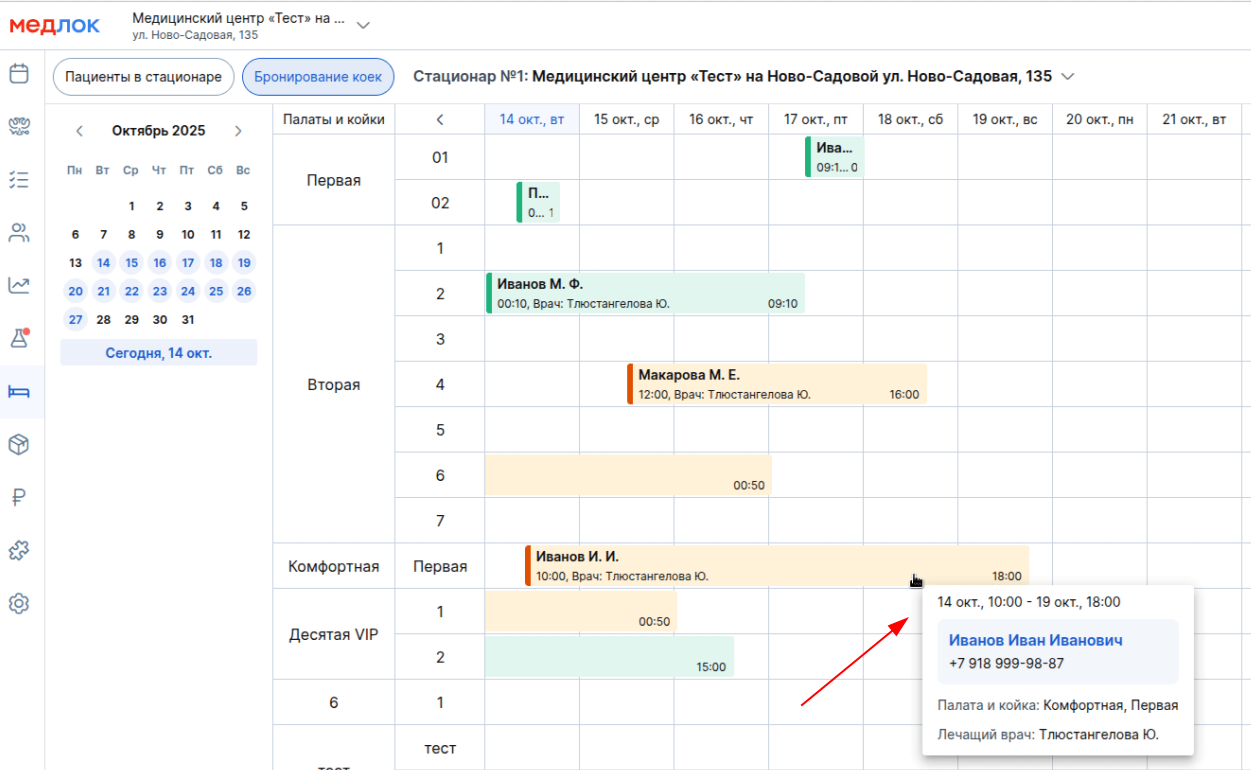This screenshot has width=1251, height=770.
Task: Open the laboratory flask sidebar icon
Action: tap(19, 338)
